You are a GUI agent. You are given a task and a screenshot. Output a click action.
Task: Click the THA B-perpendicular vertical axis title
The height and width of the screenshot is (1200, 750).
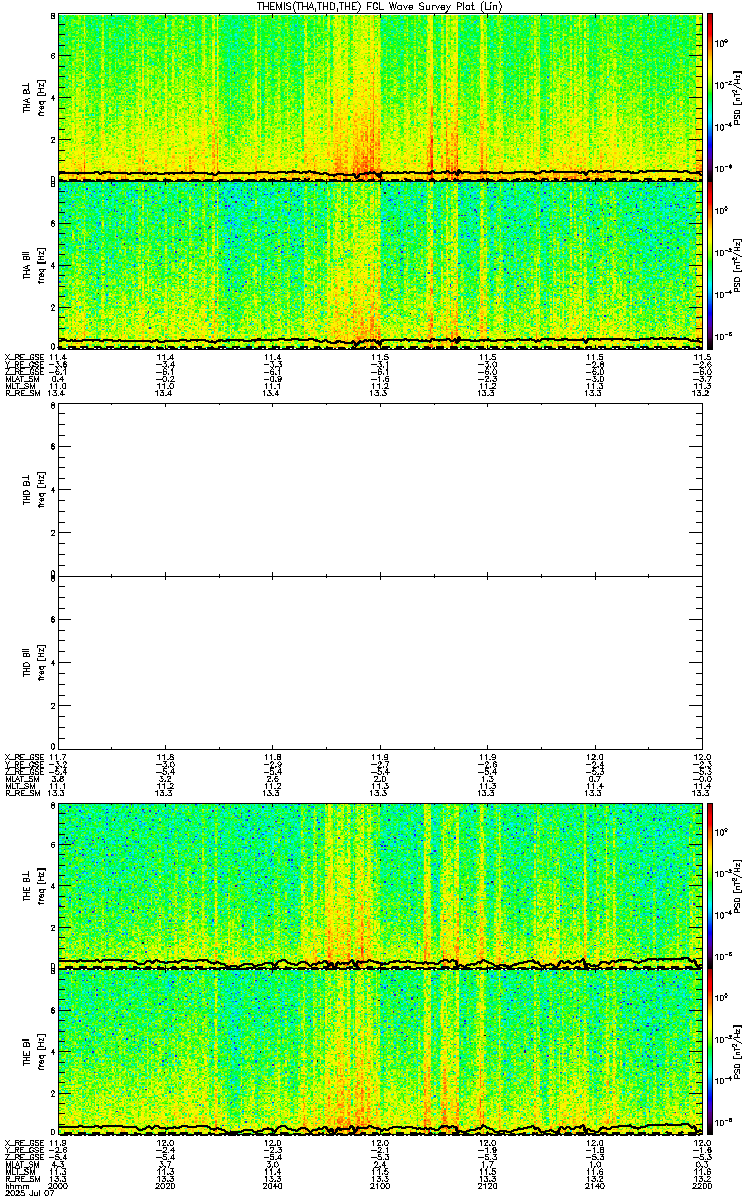click(33, 96)
